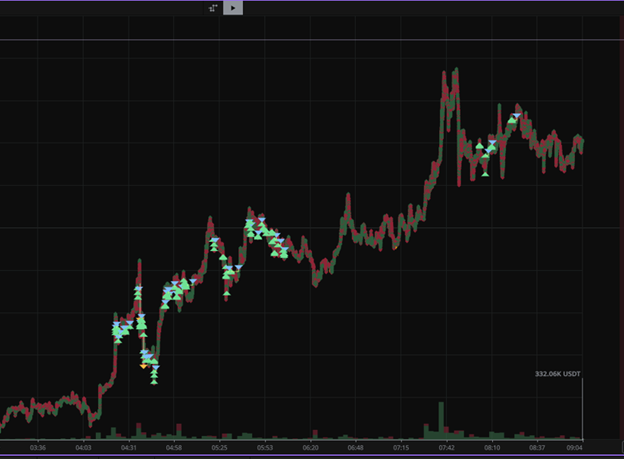The width and height of the screenshot is (624, 459).
Task: Click the tallest volume bar near 07:42
Action: pyautogui.click(x=441, y=420)
